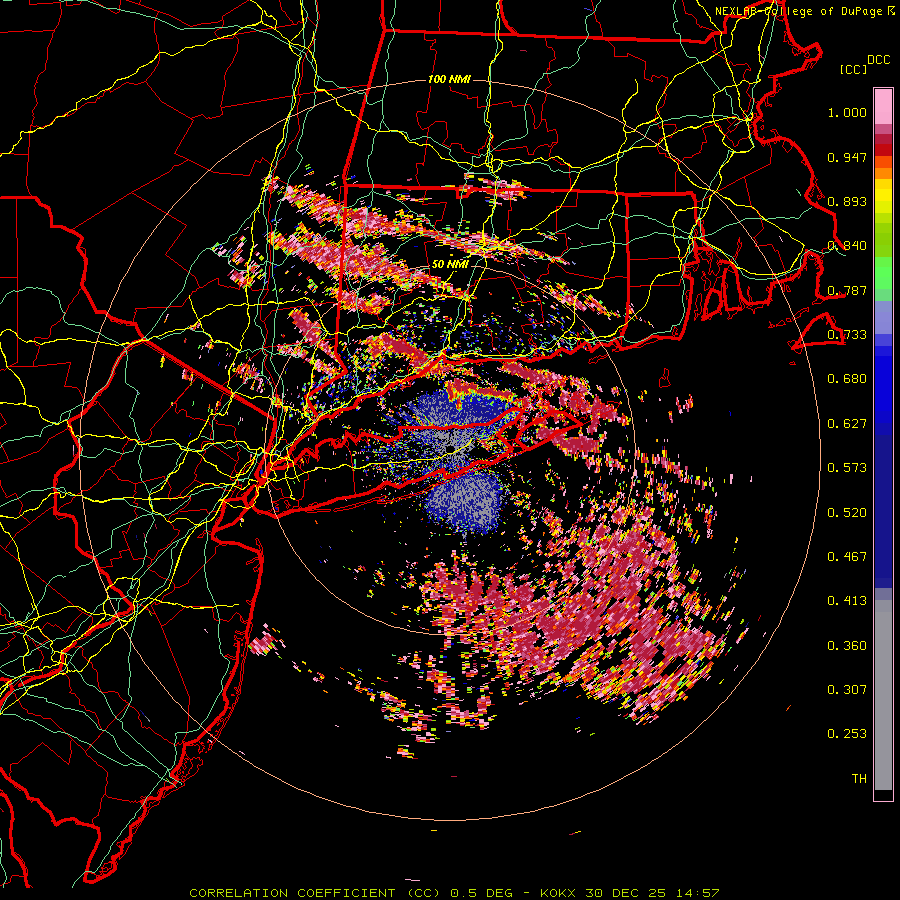Click the 100 NMI range ring label
This screenshot has width=900, height=900.
[449, 79]
